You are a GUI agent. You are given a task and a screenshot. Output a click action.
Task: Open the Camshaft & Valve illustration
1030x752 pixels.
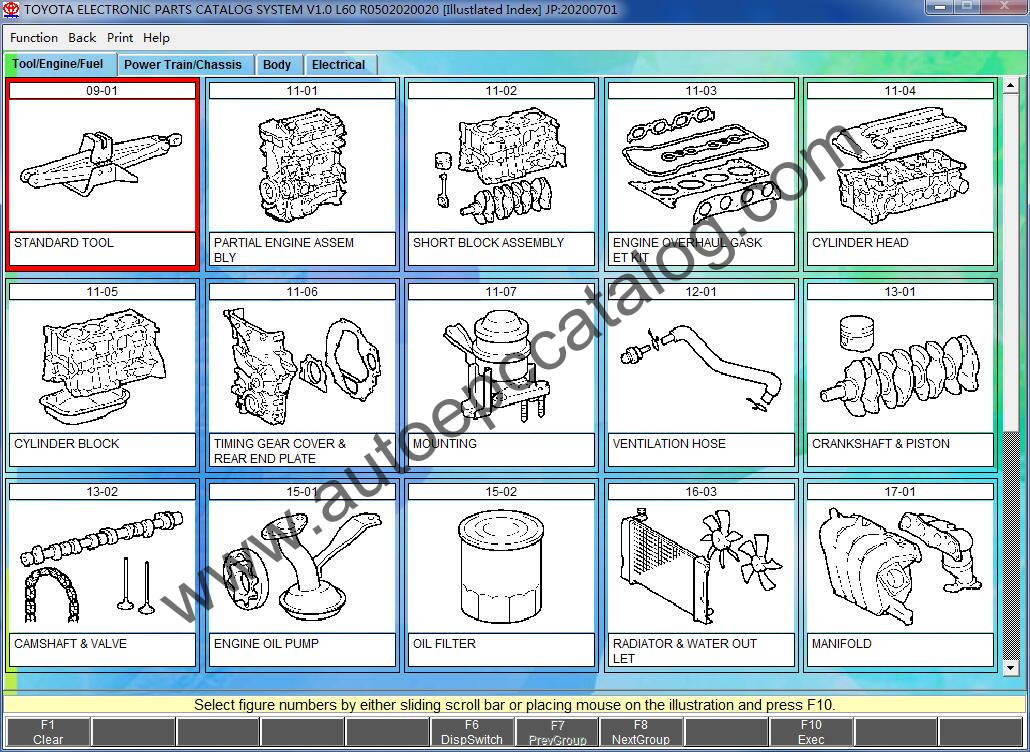tap(102, 566)
